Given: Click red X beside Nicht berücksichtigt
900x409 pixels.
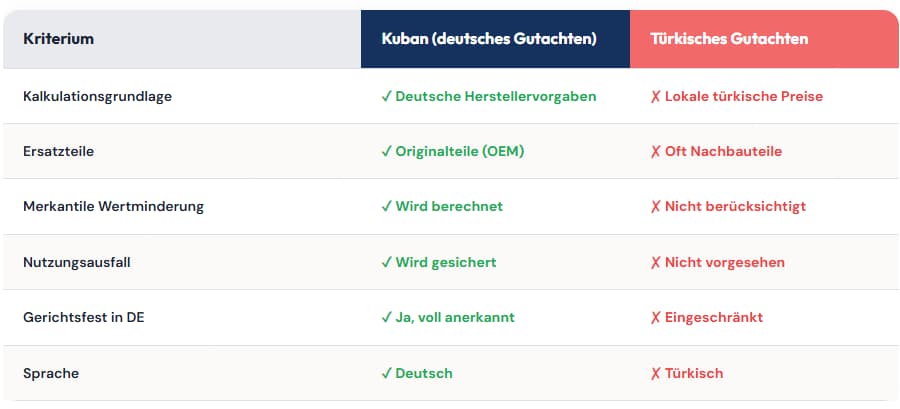Looking at the screenshot, I should click(x=655, y=207).
